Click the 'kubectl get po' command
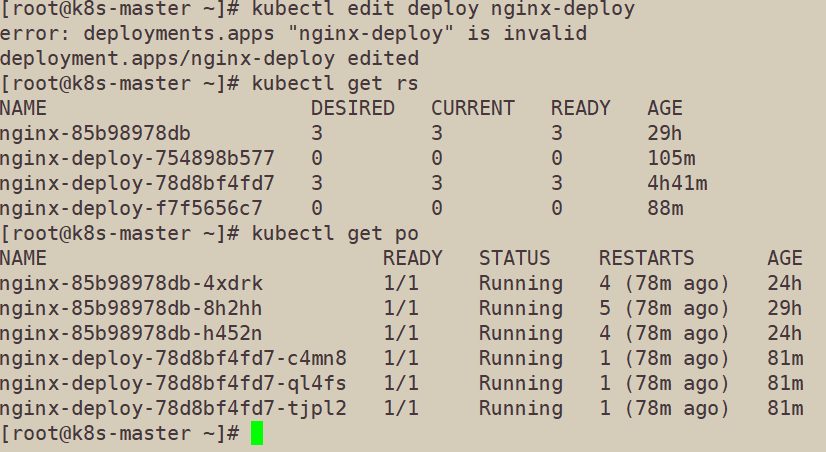Image resolution: width=826 pixels, height=452 pixels. tap(335, 233)
